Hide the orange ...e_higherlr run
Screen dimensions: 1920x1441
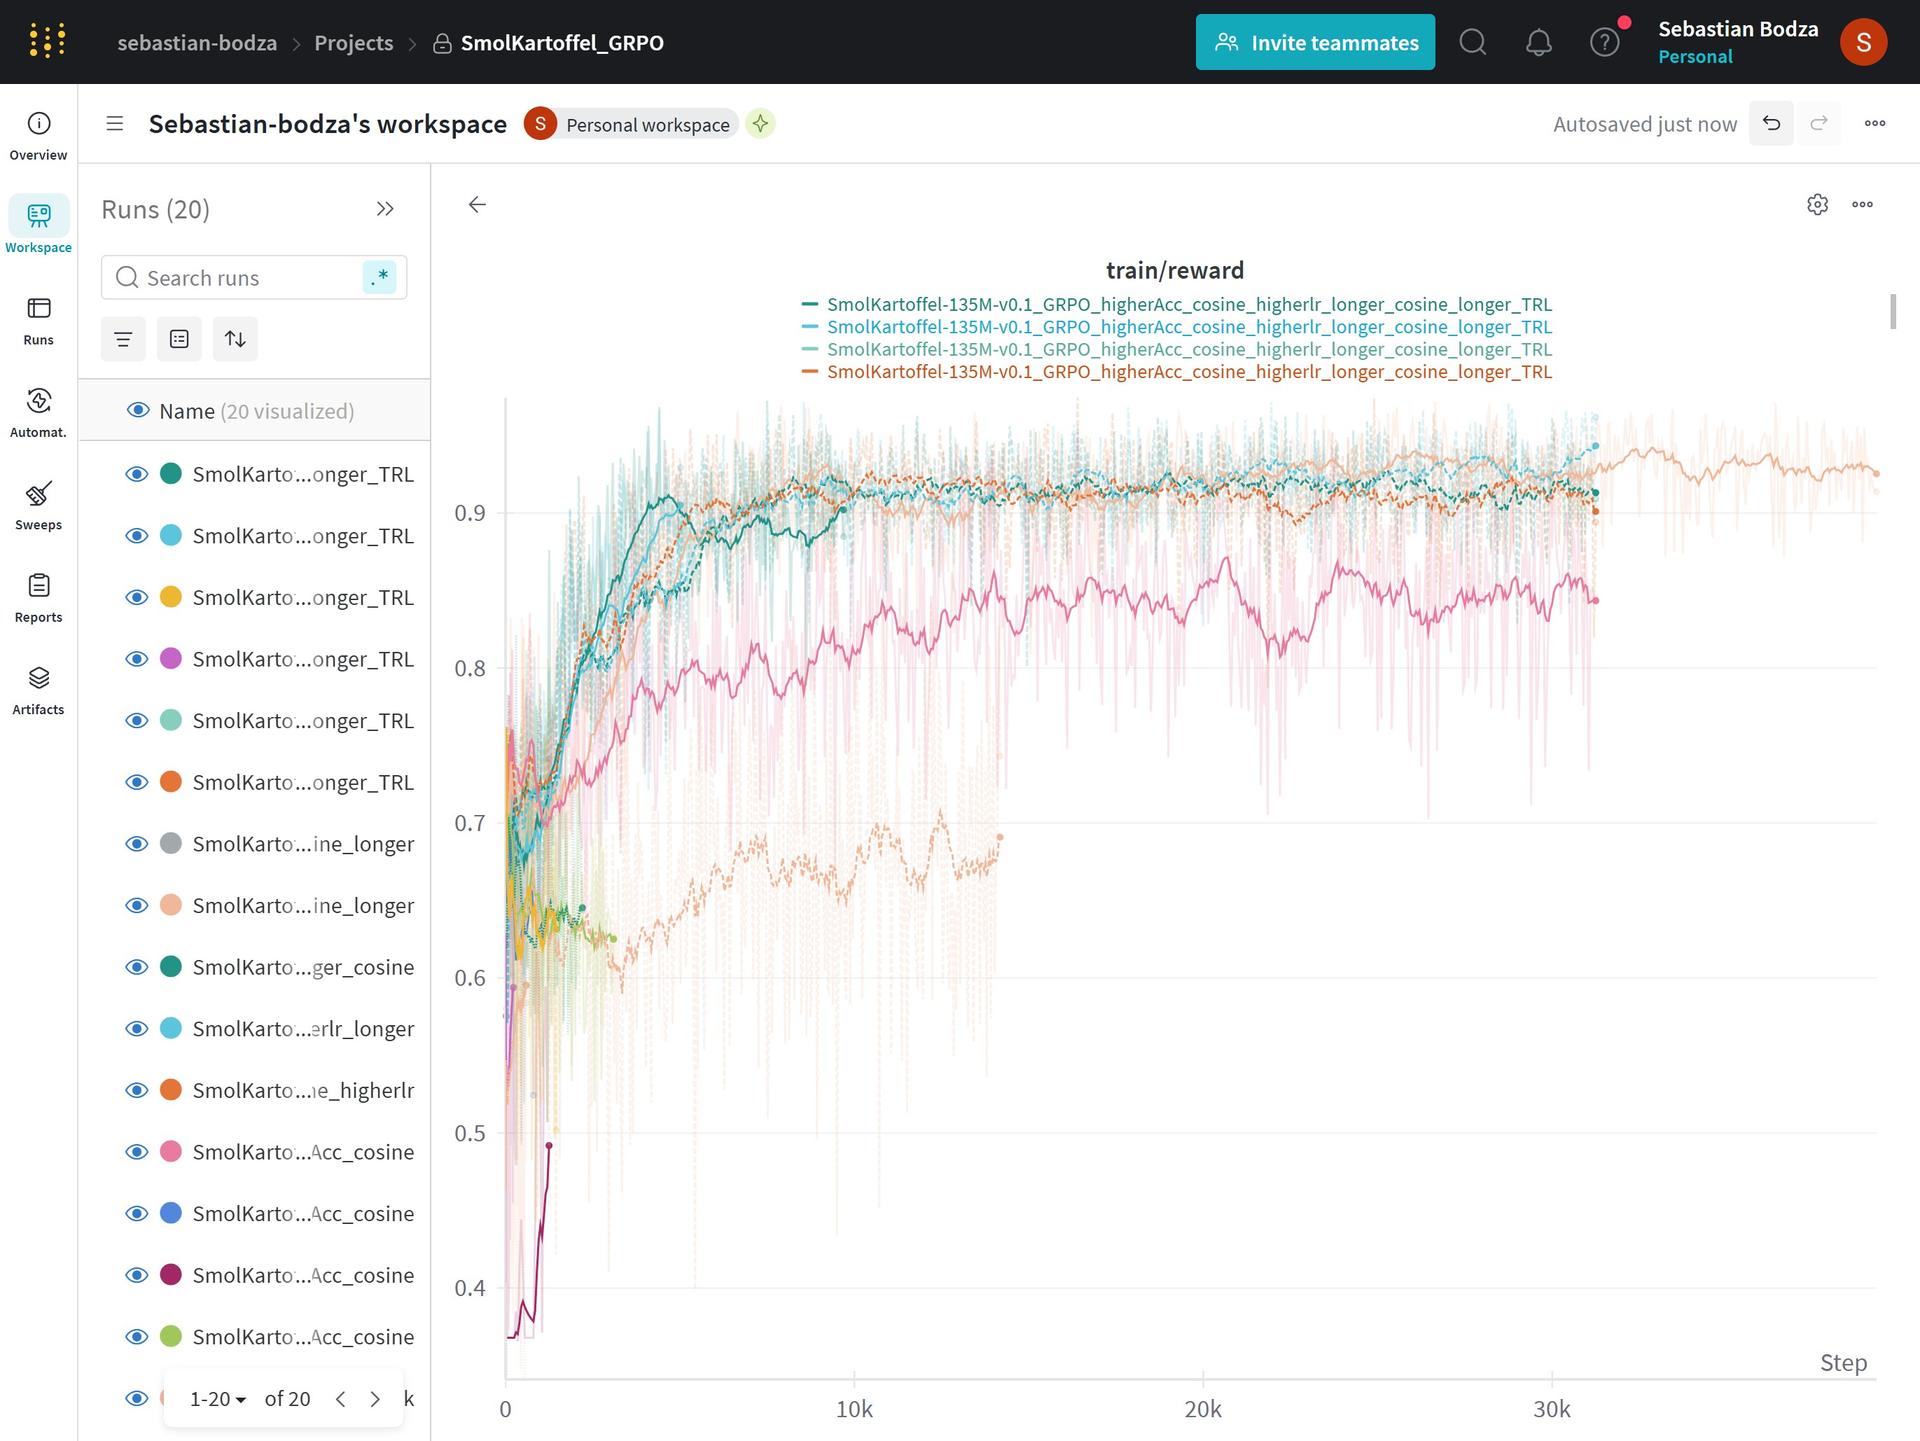pos(137,1090)
